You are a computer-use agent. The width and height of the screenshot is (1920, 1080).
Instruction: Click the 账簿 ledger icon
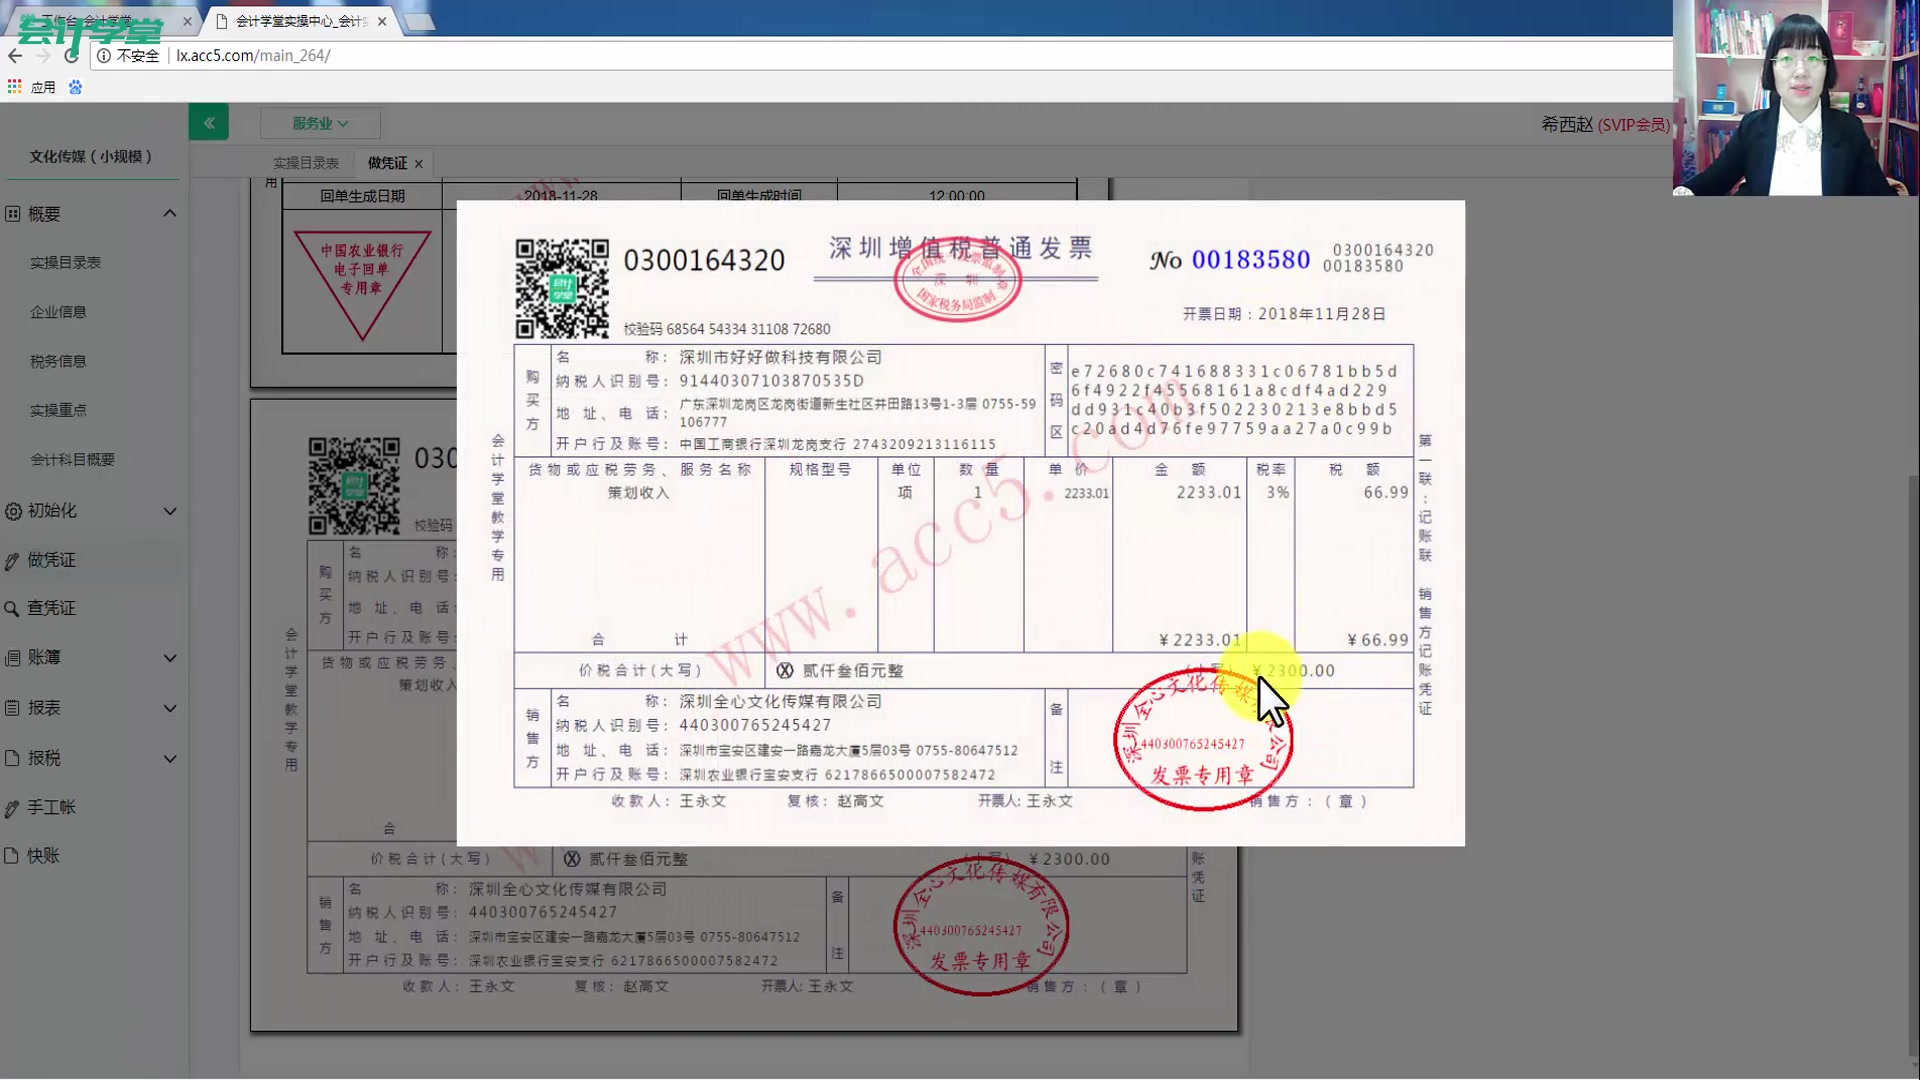(13, 658)
